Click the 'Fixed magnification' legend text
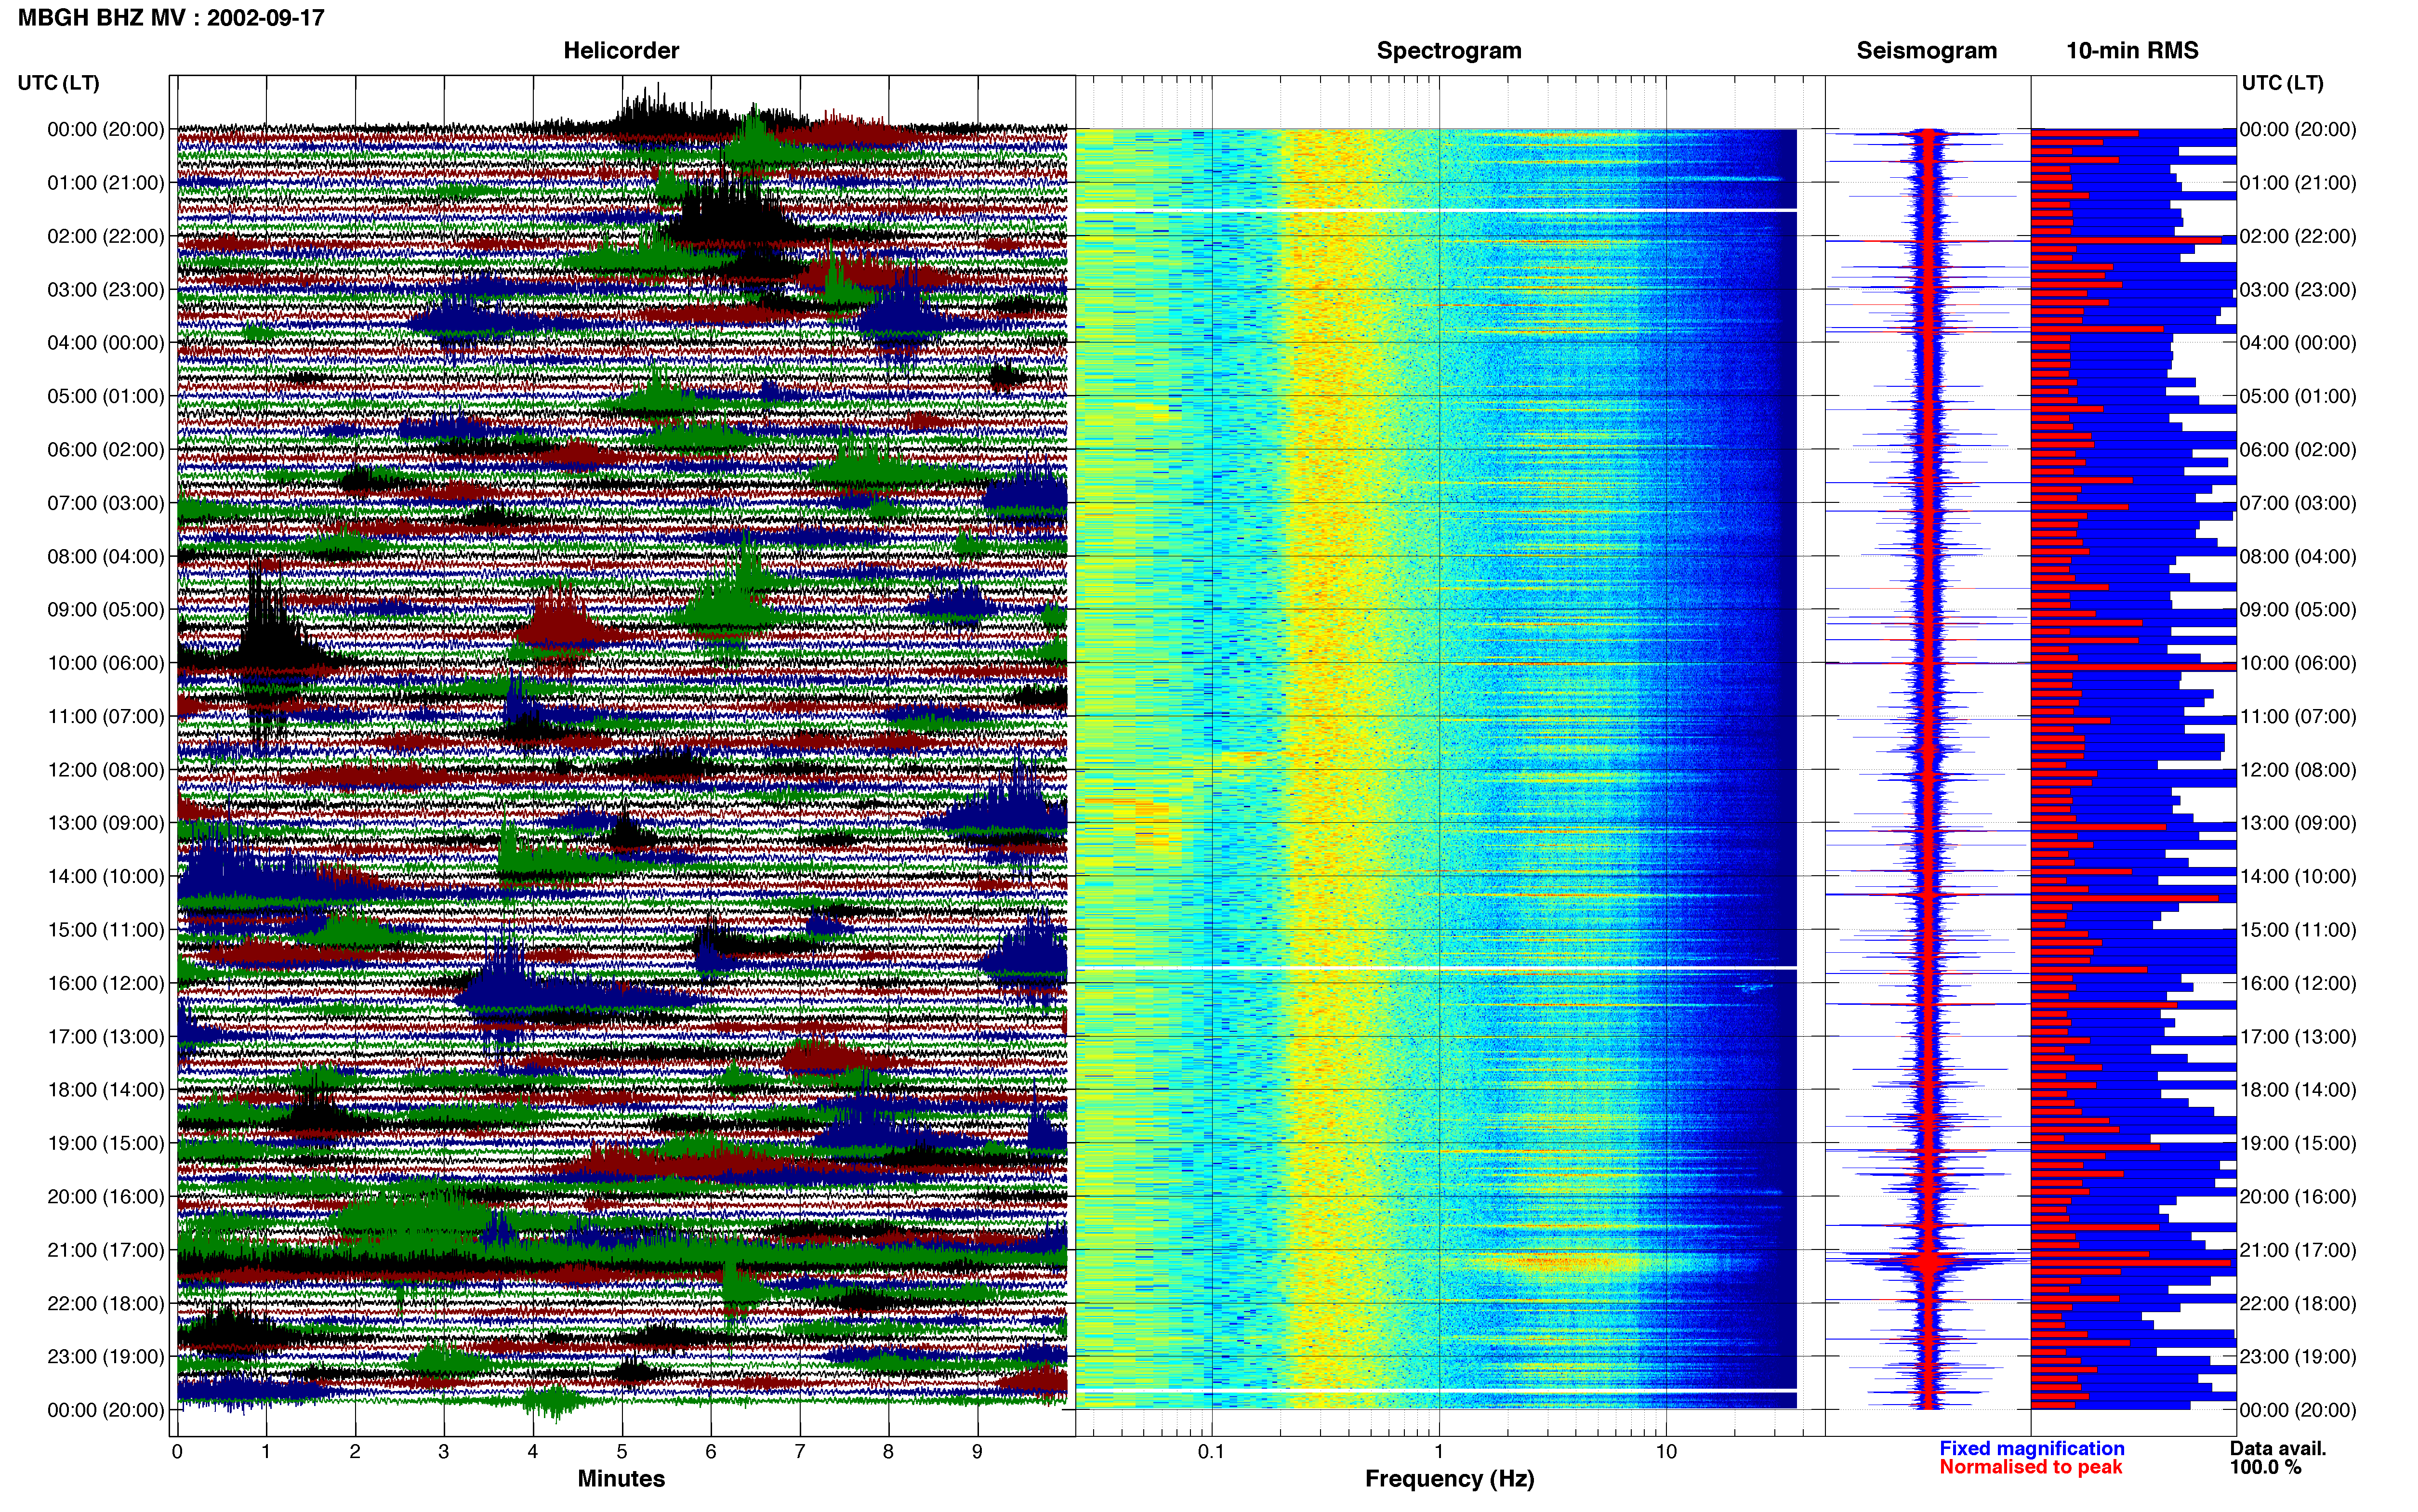 click(x=2031, y=1448)
